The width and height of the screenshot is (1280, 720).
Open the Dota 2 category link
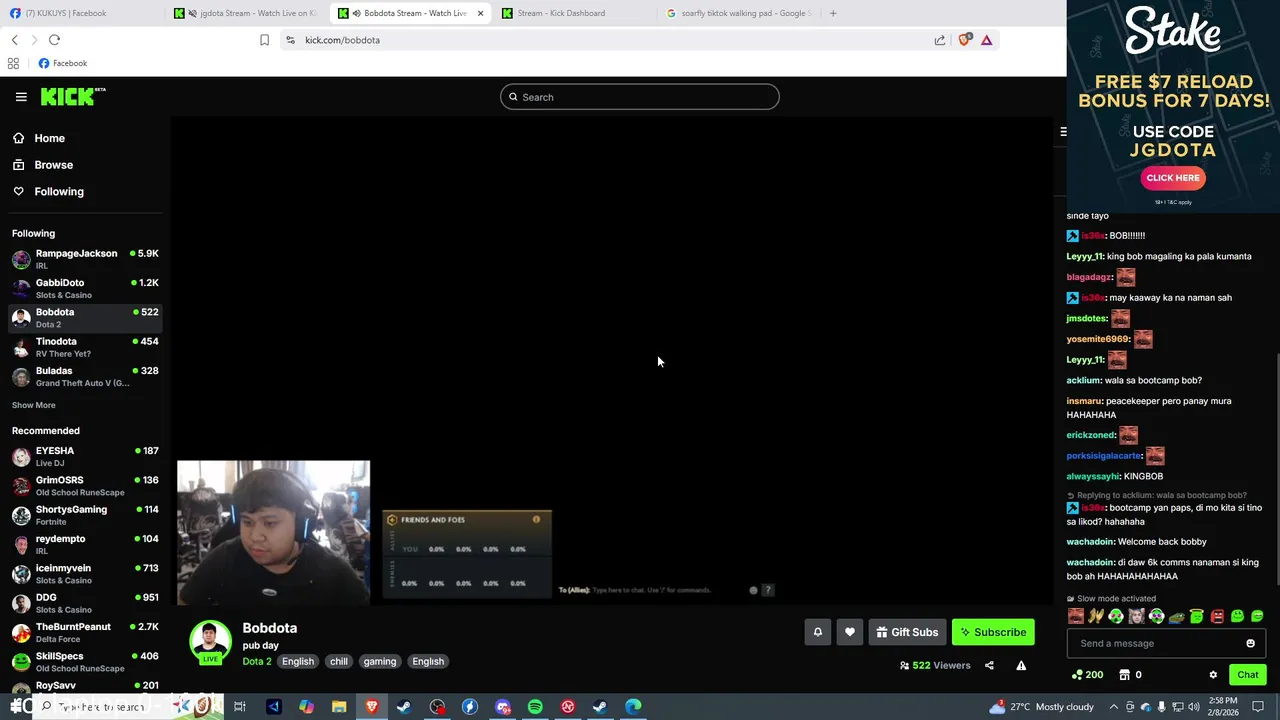pos(257,661)
